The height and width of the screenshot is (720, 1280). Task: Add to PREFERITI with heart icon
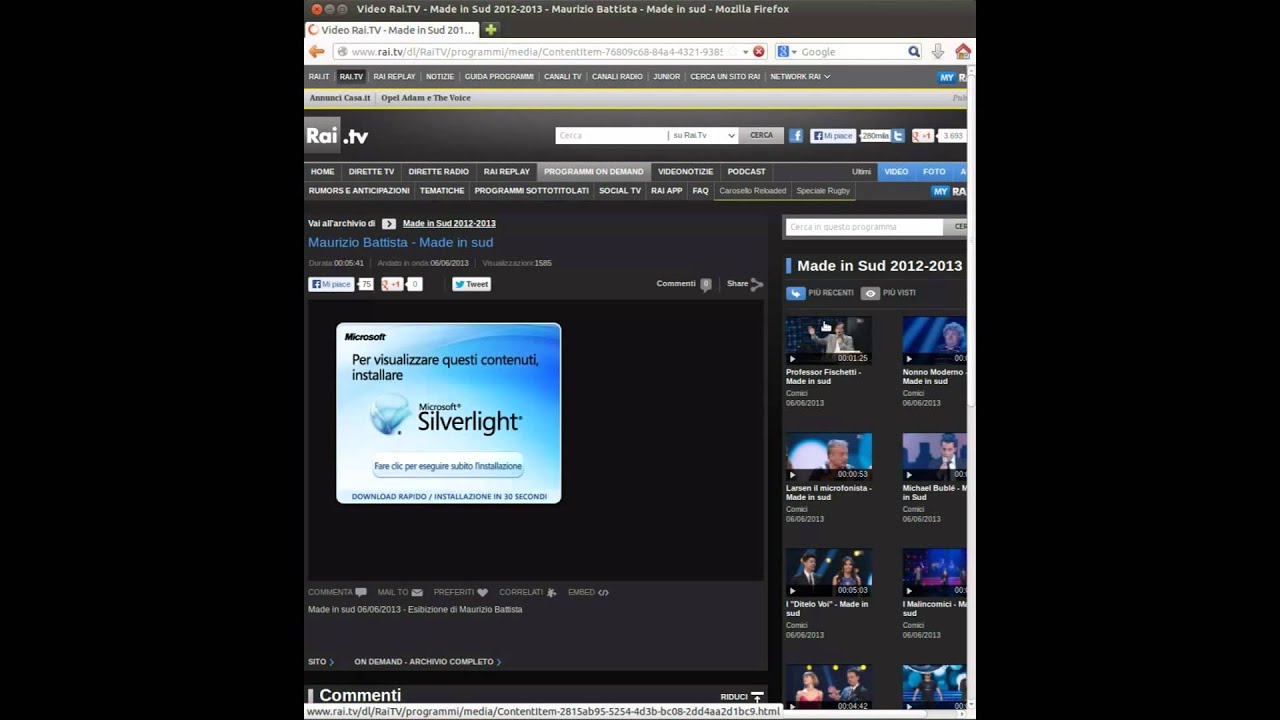pos(482,593)
